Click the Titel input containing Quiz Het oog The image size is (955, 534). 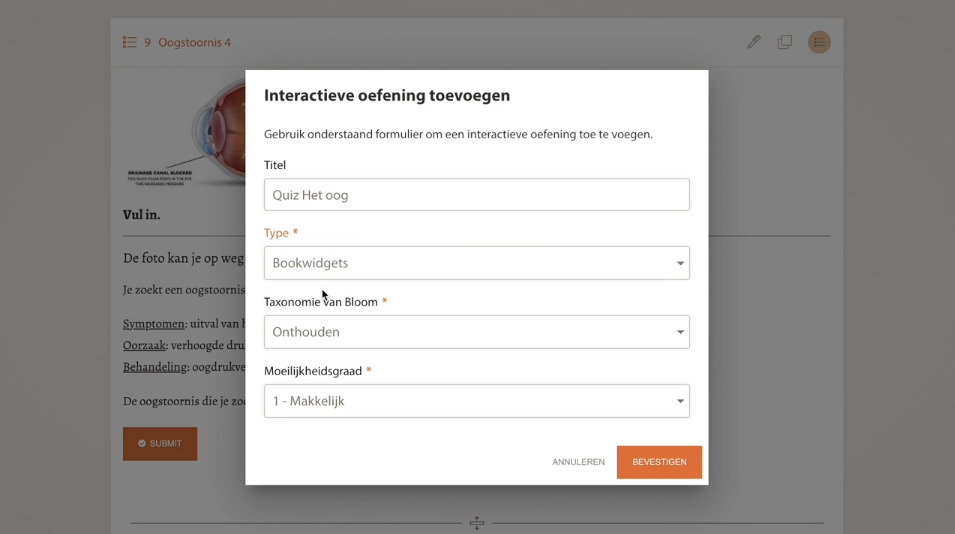[x=476, y=195]
